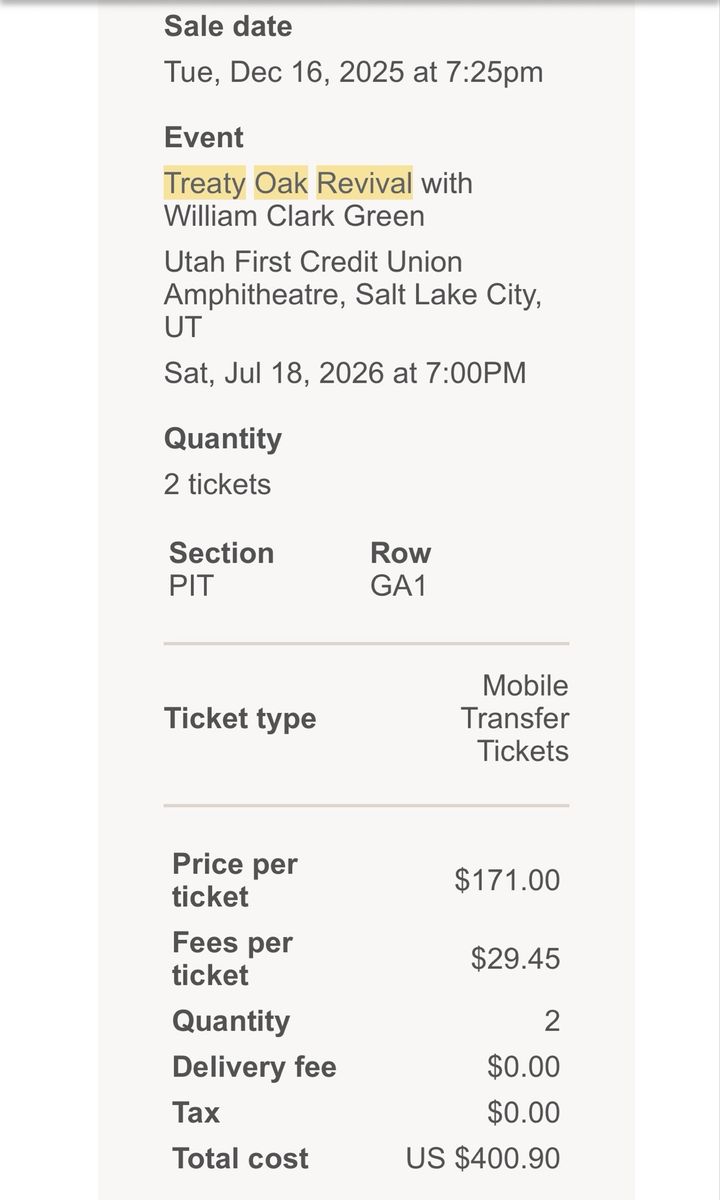Image resolution: width=720 pixels, height=1200 pixels.
Task: Click the 2 tickets quantity text
Action: (217, 485)
